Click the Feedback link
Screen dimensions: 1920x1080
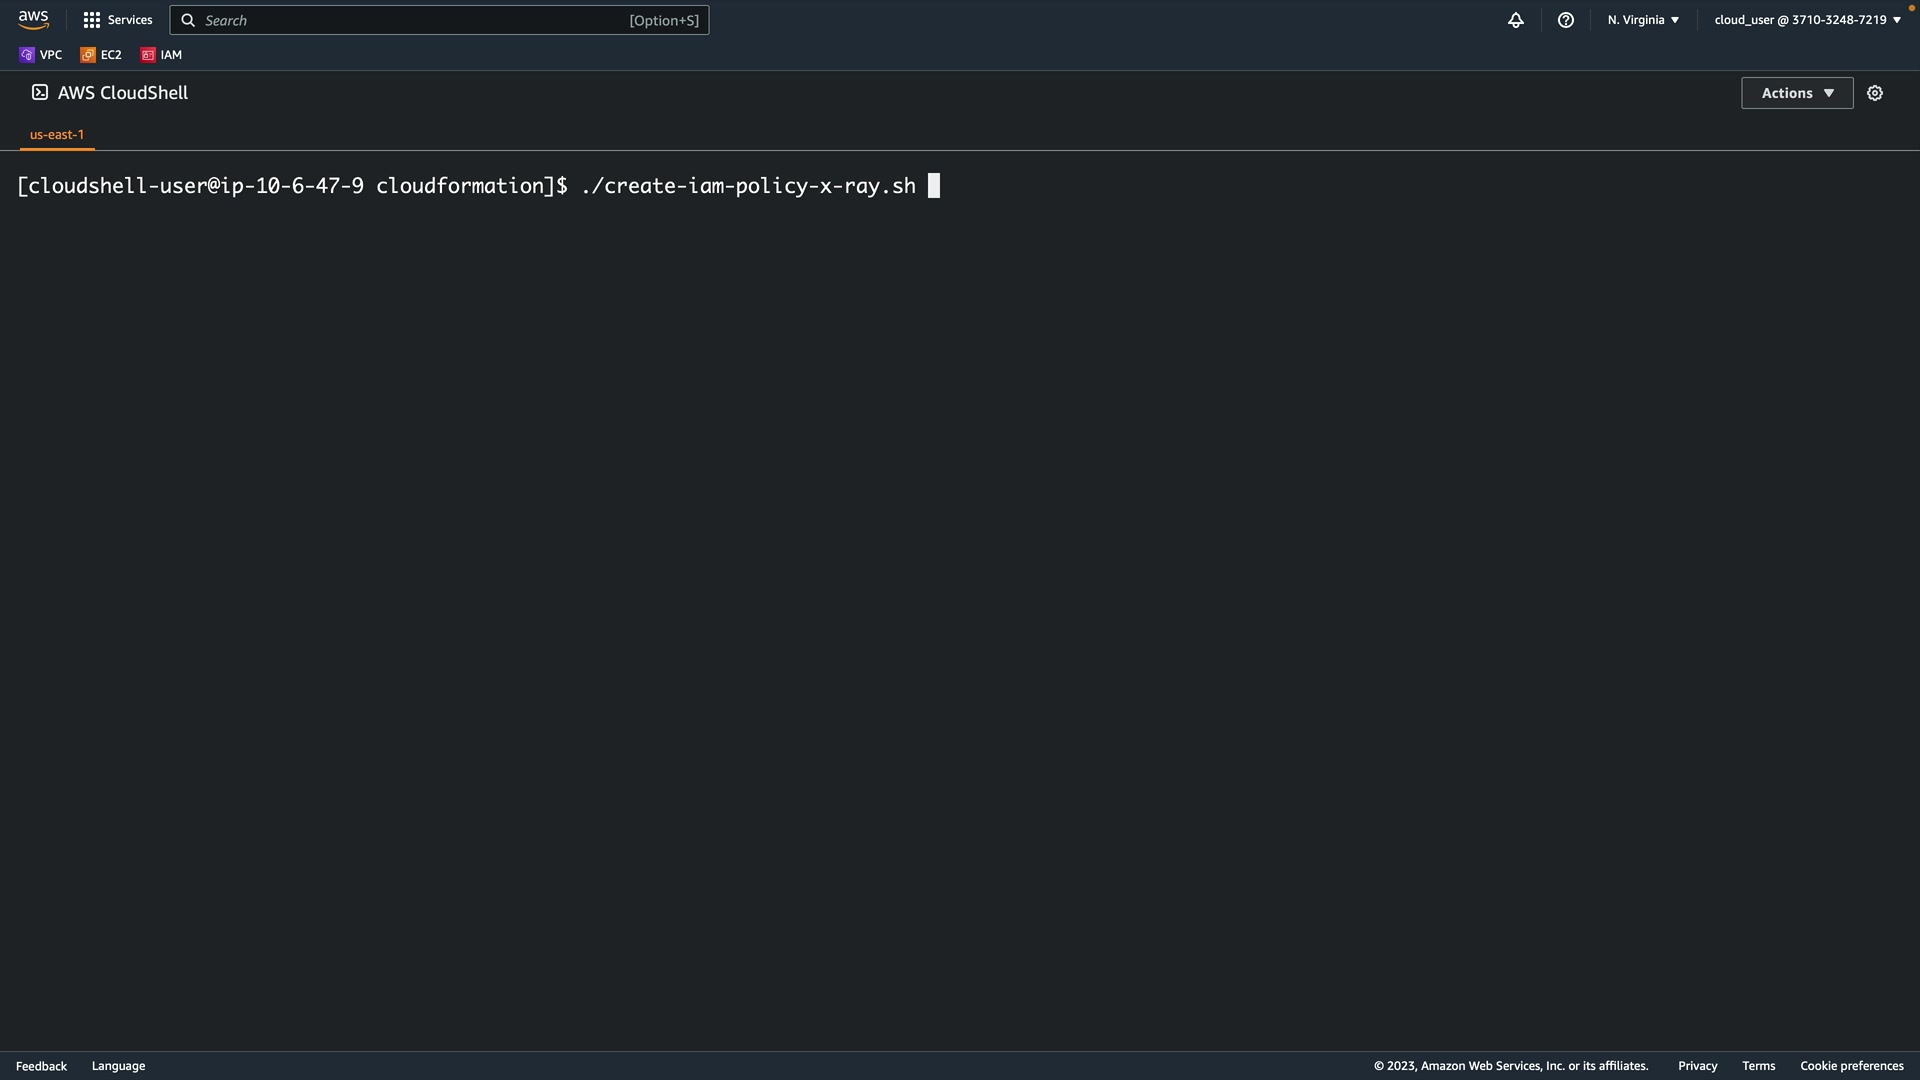pyautogui.click(x=41, y=1066)
